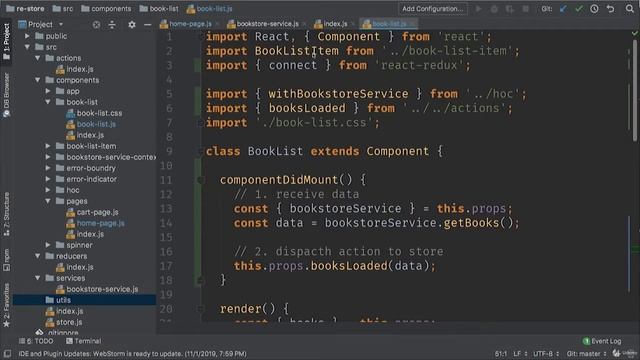Open the Terminal tool window tab
640x360 pixels.
click(x=84, y=341)
